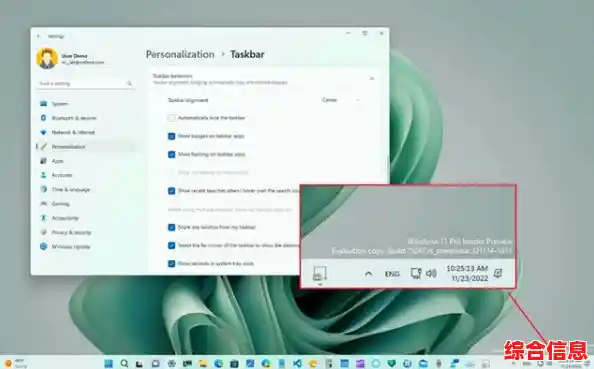Open Task View on the taskbar

[139, 364]
